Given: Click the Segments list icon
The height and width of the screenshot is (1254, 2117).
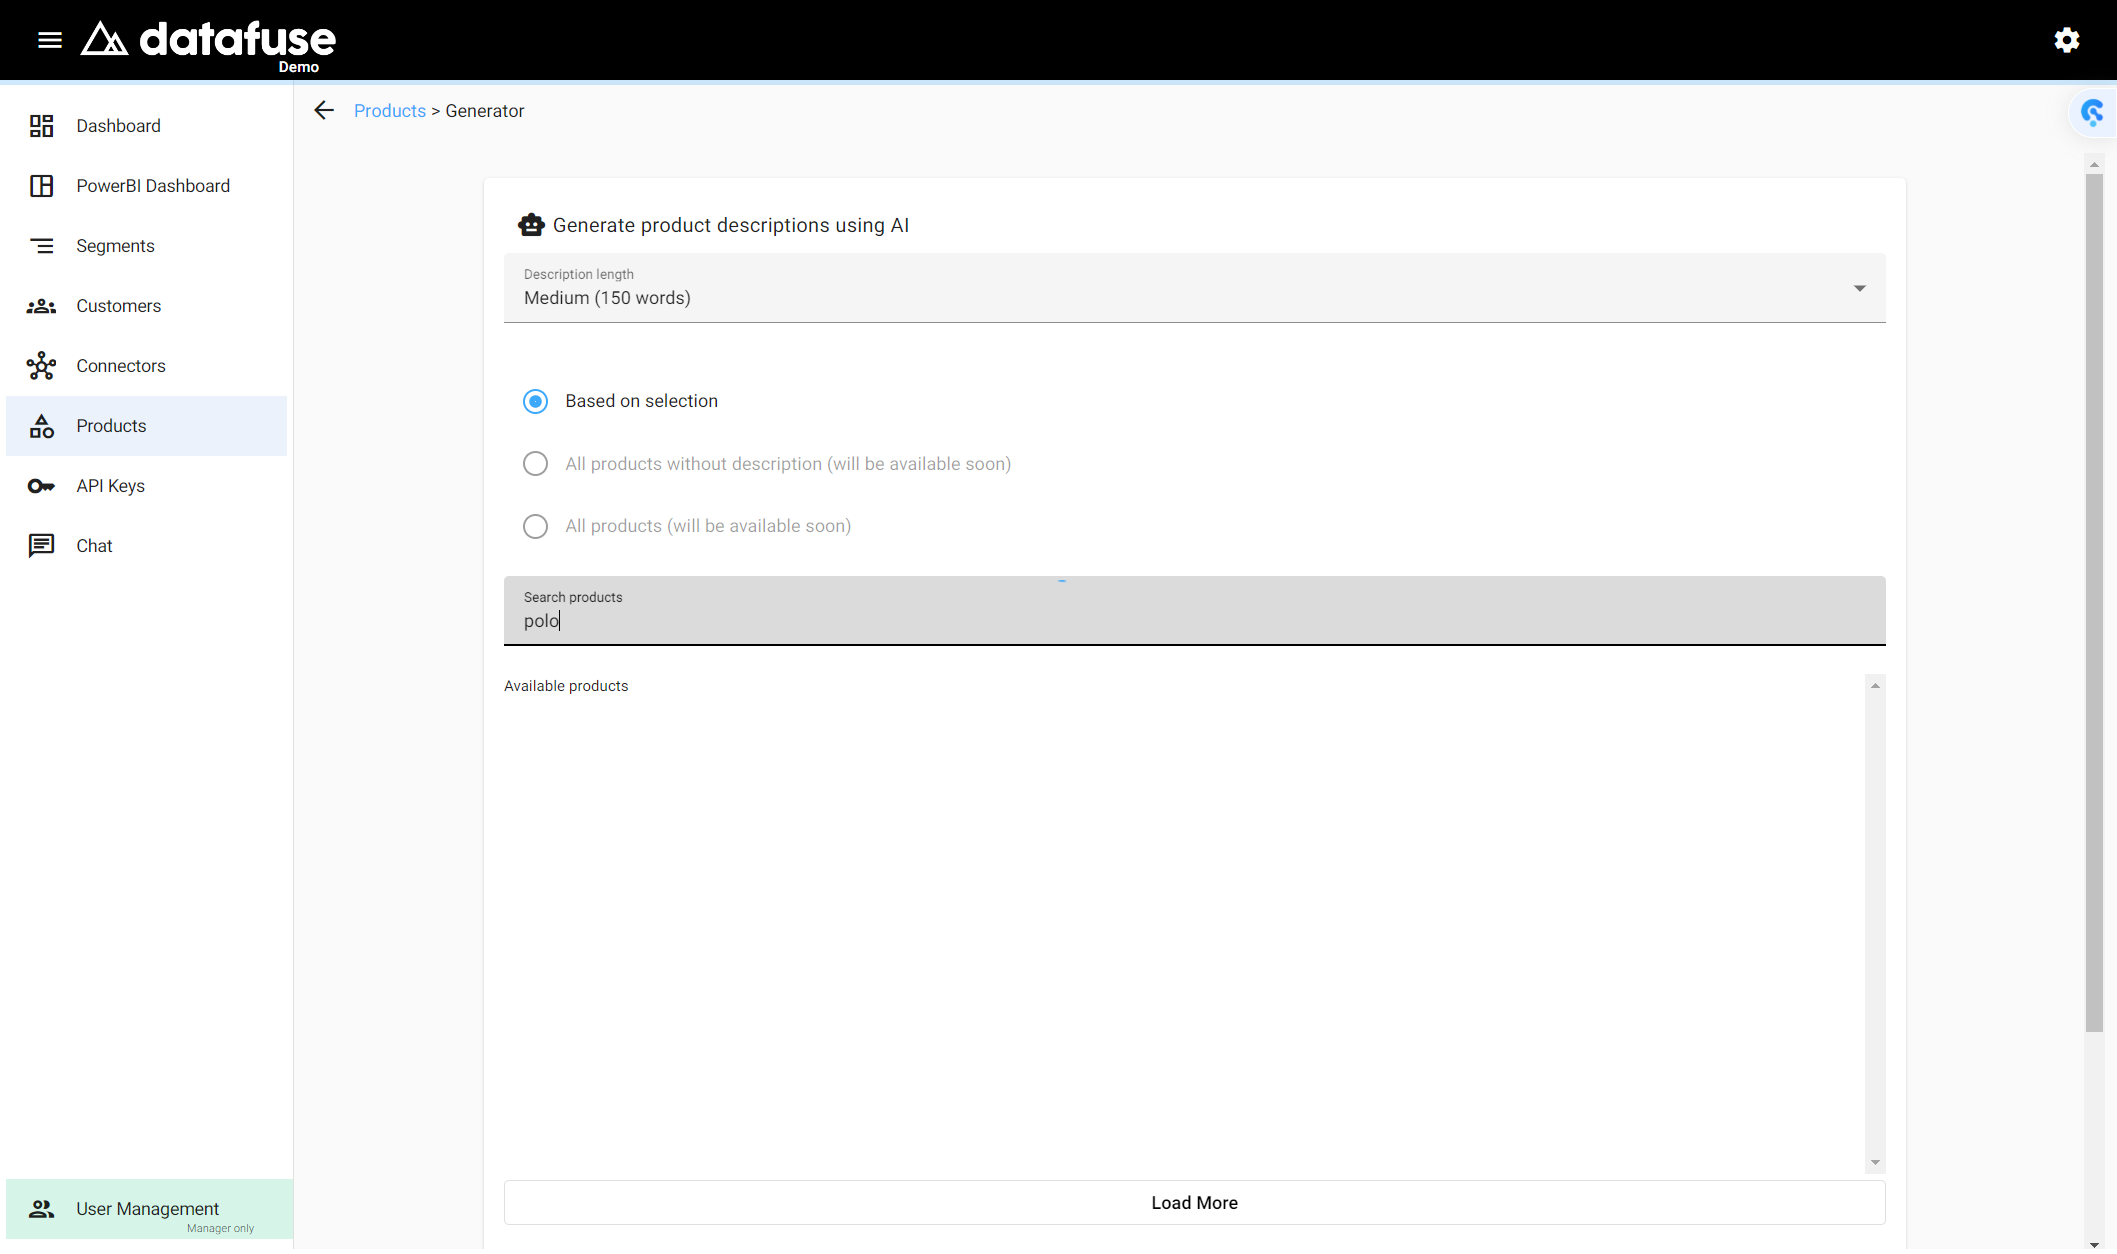Looking at the screenshot, I should pos(41,246).
